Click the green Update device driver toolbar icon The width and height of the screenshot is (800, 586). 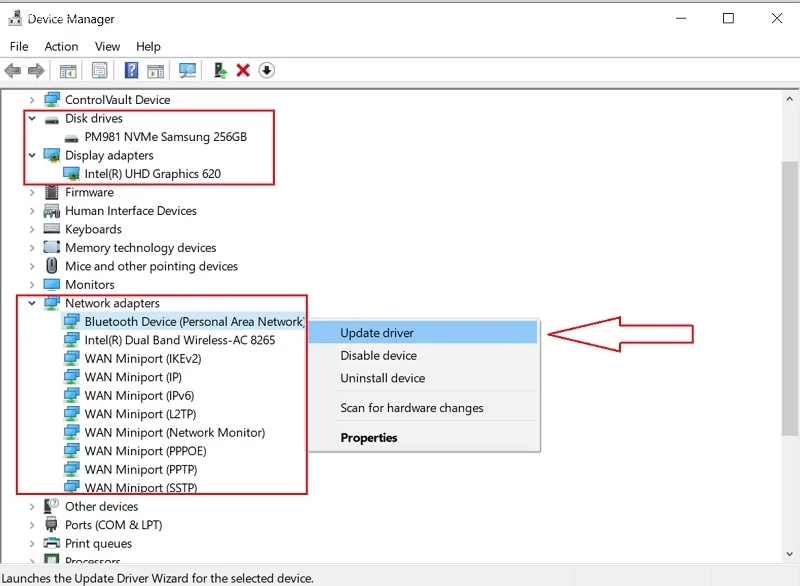click(220, 70)
